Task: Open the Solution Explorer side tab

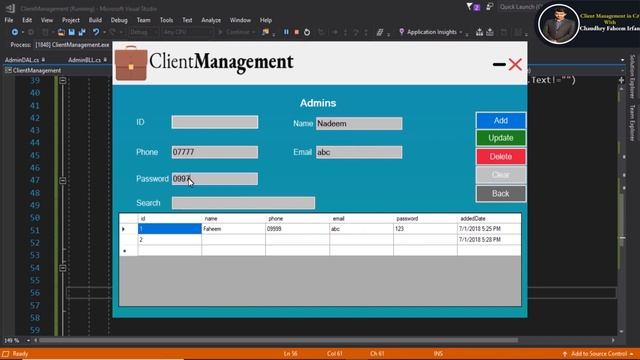Action: pyautogui.click(x=632, y=76)
